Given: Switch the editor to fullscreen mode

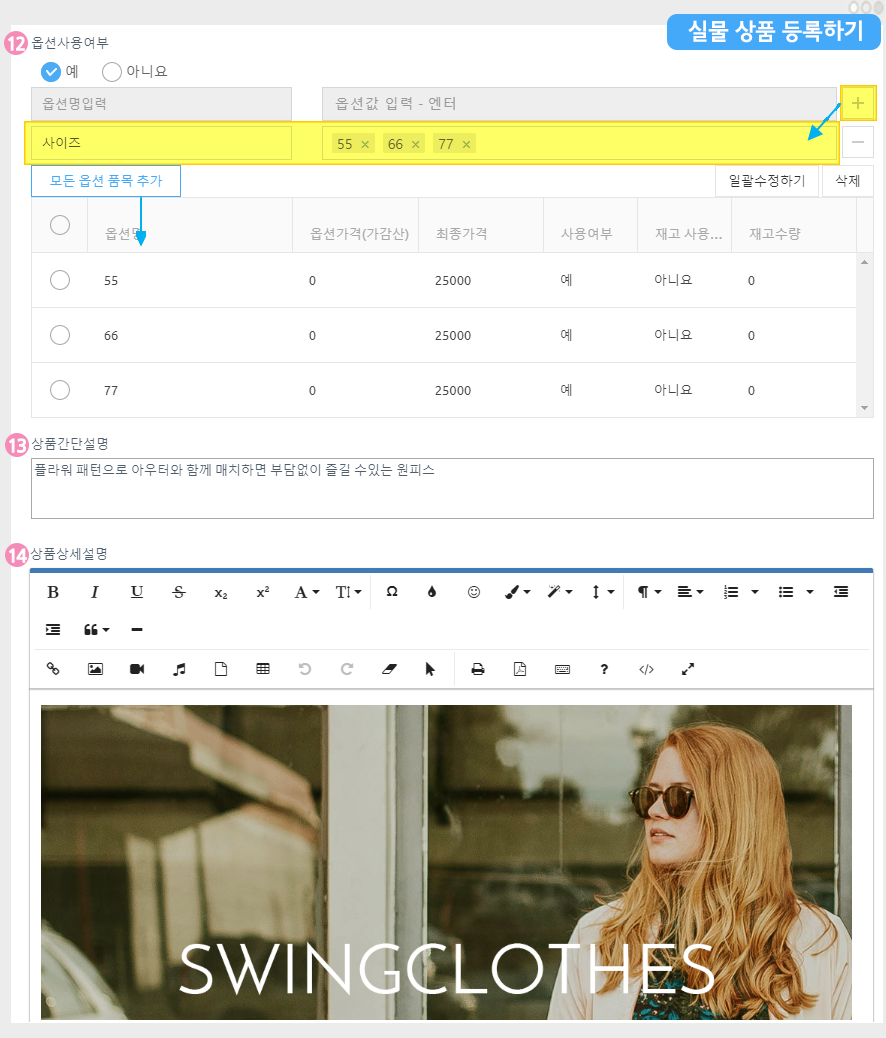Looking at the screenshot, I should 688,670.
